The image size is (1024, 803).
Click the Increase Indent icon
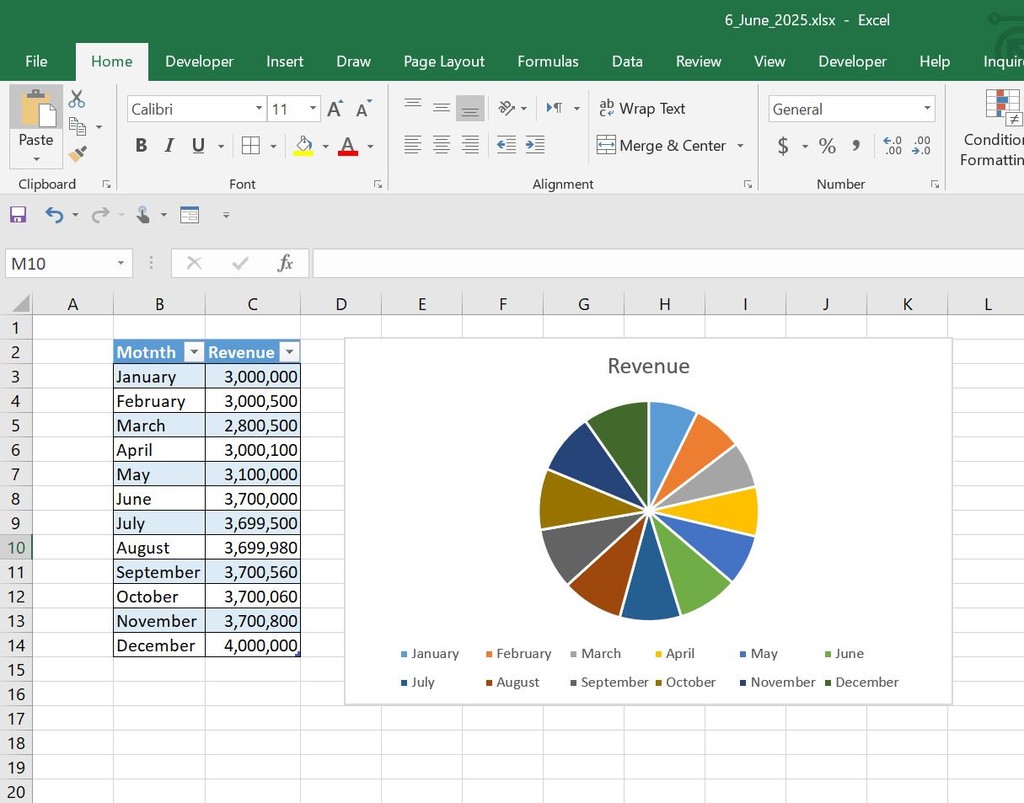click(535, 145)
